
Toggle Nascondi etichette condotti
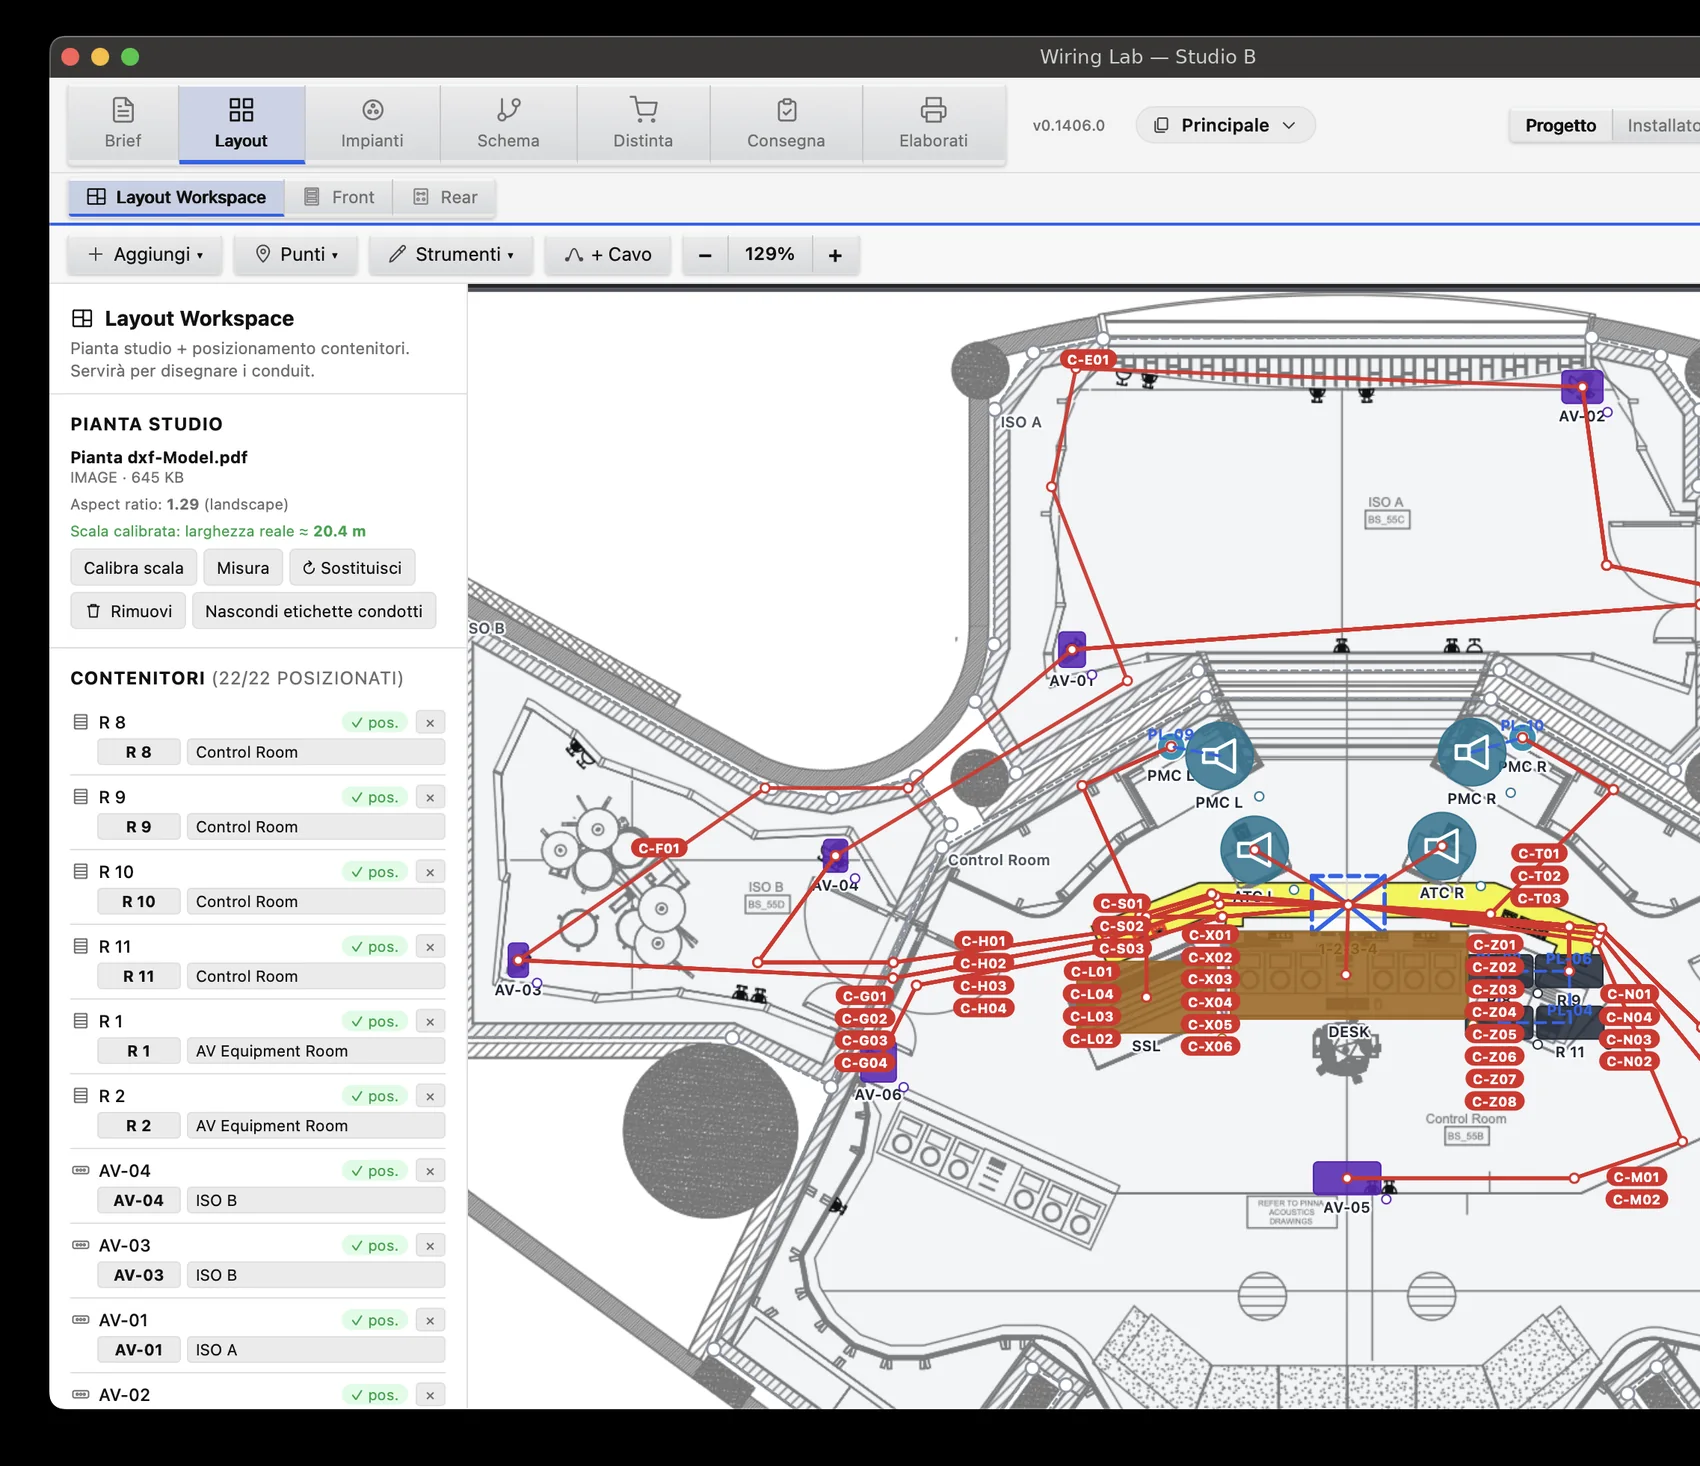click(314, 611)
